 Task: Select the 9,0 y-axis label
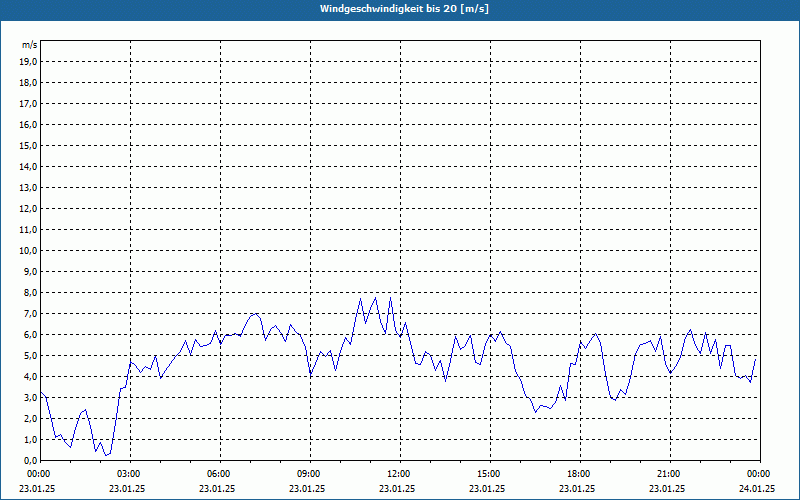30,271
